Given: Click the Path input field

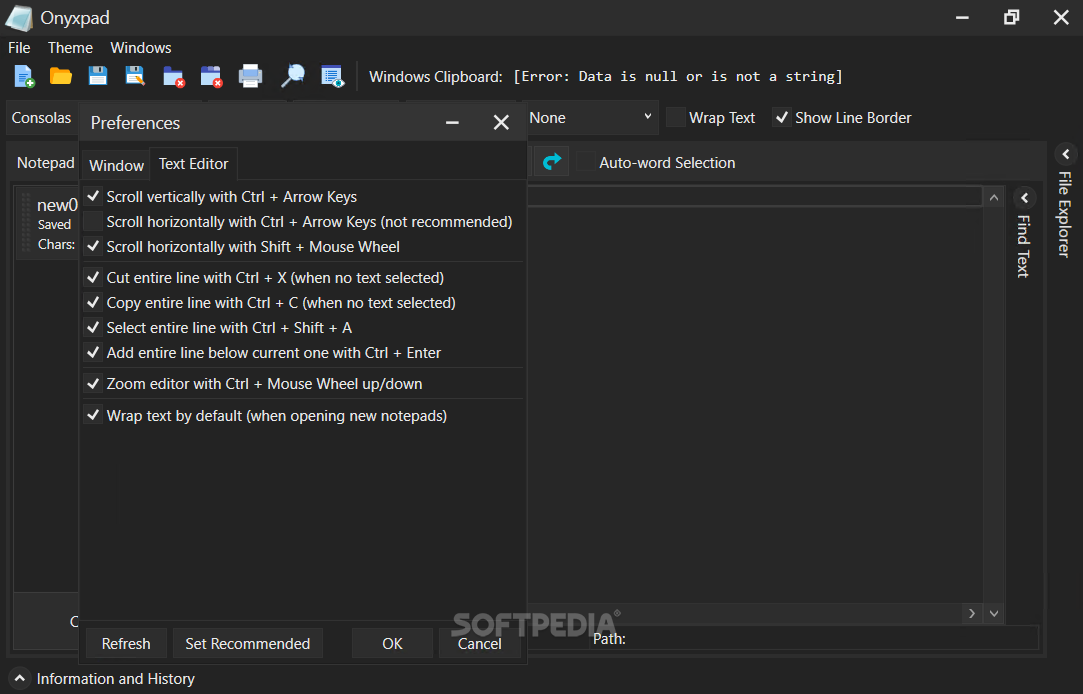Looking at the screenshot, I should pyautogui.click(x=835, y=638).
